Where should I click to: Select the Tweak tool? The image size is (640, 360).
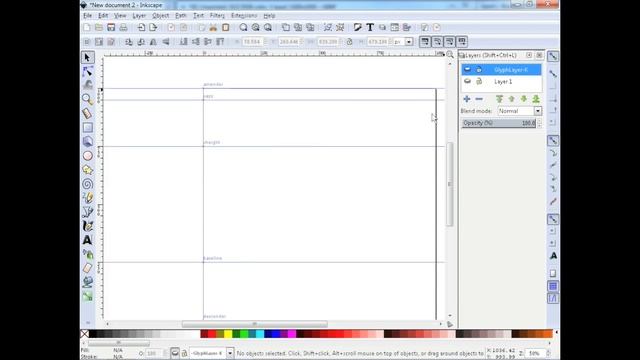[x=87, y=85]
